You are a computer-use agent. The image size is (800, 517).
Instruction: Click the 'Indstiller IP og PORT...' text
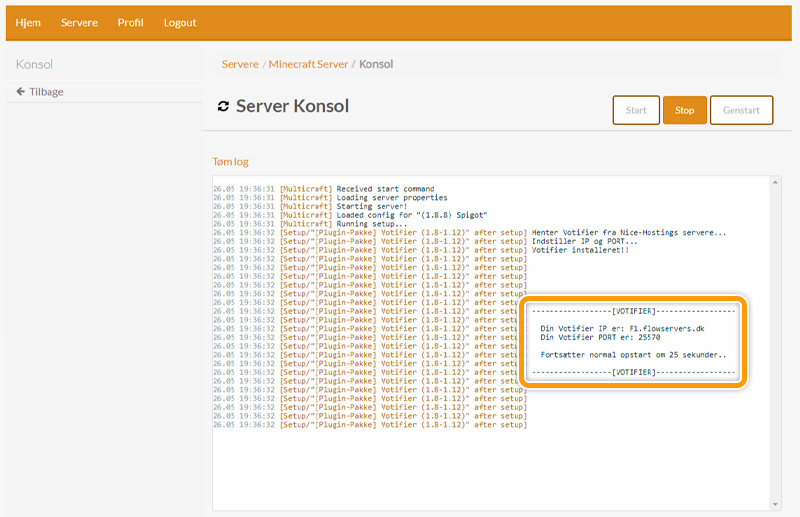click(x=585, y=241)
